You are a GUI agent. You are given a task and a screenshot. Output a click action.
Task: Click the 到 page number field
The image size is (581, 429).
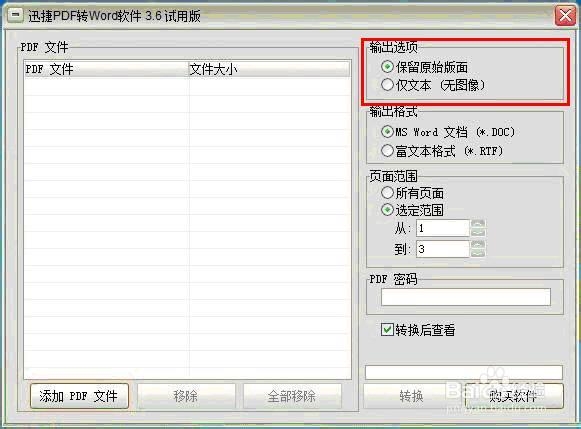pyautogui.click(x=443, y=249)
